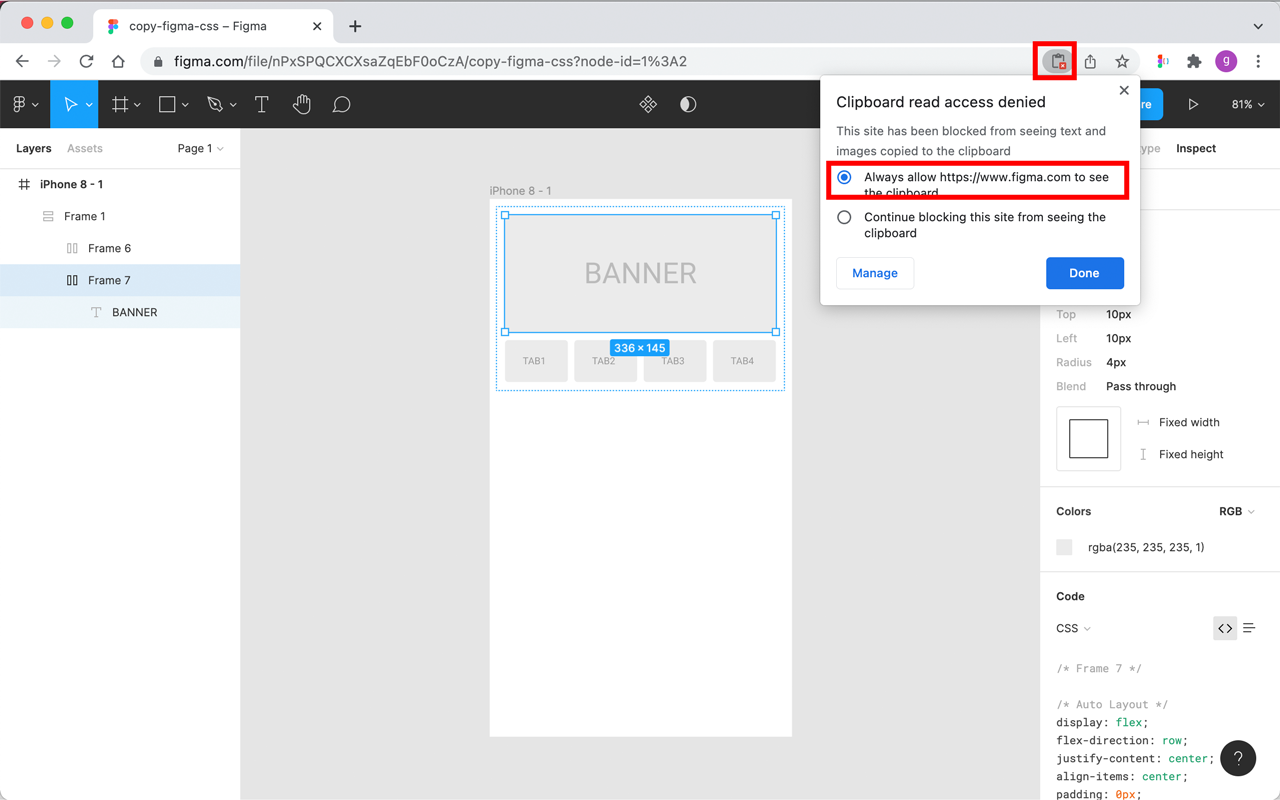
Task: Switch to the Layers tab
Action: (x=33, y=148)
